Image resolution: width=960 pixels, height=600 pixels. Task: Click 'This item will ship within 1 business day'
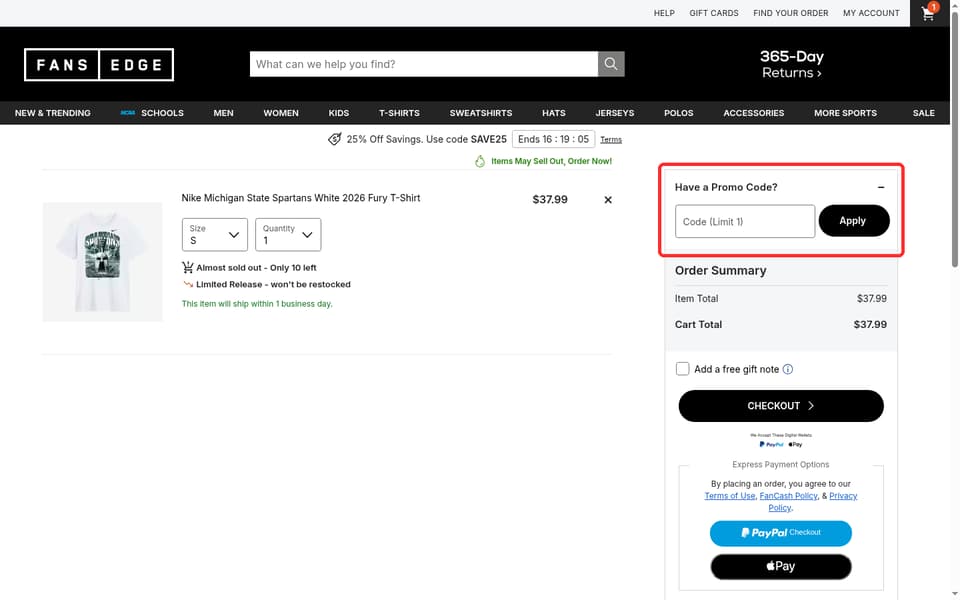tap(257, 304)
